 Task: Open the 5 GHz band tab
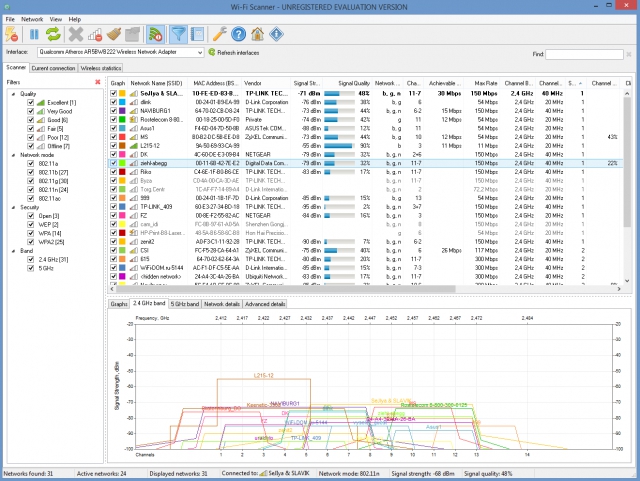pos(184,304)
